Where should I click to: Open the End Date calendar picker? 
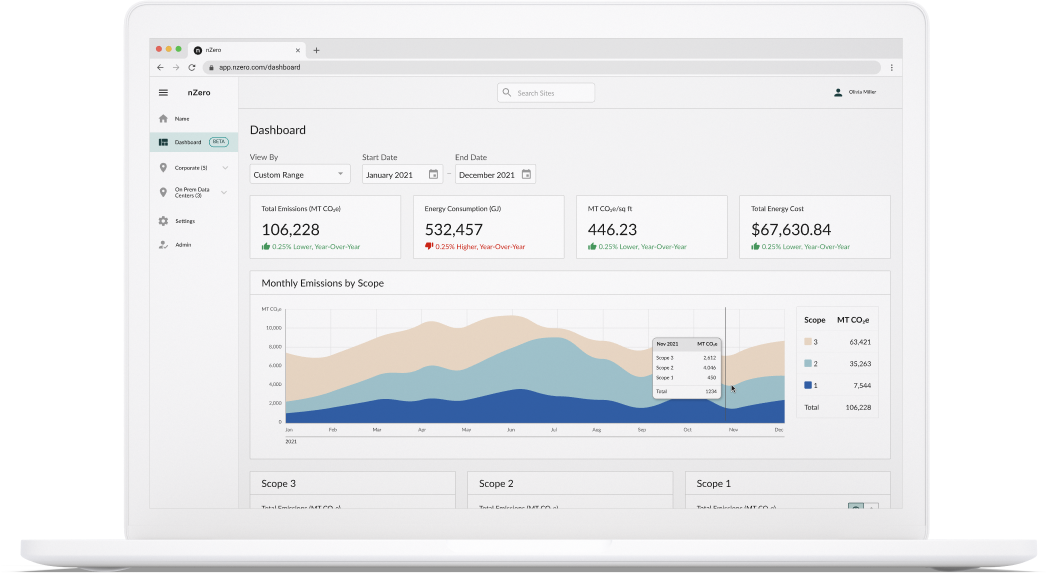pos(526,174)
